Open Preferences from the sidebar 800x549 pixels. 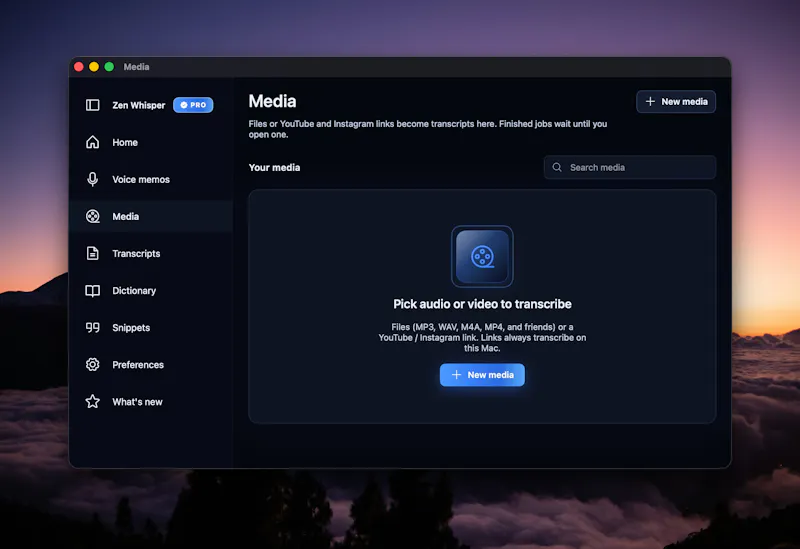coord(138,365)
